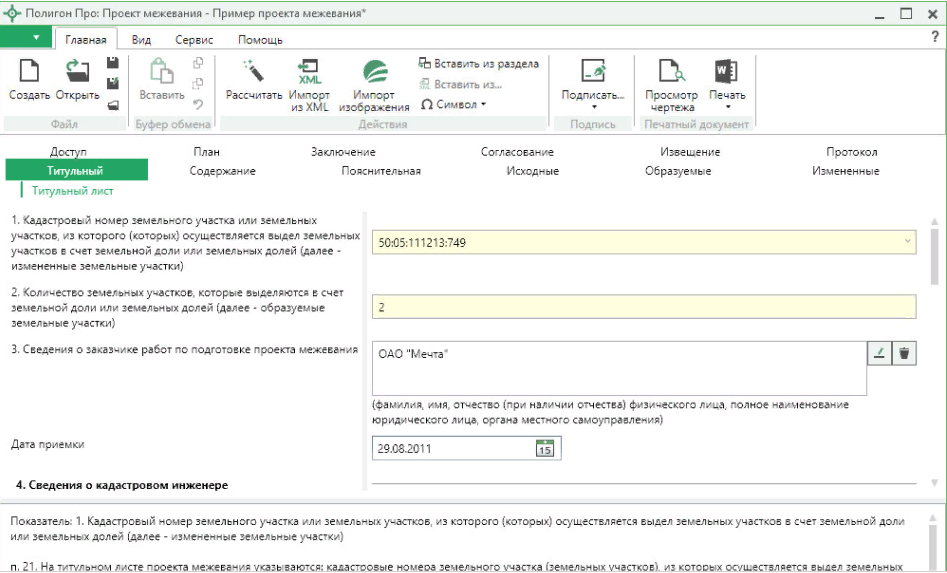
Task: Click the trash icon beside ОАО "Мечта"
Action: (904, 353)
